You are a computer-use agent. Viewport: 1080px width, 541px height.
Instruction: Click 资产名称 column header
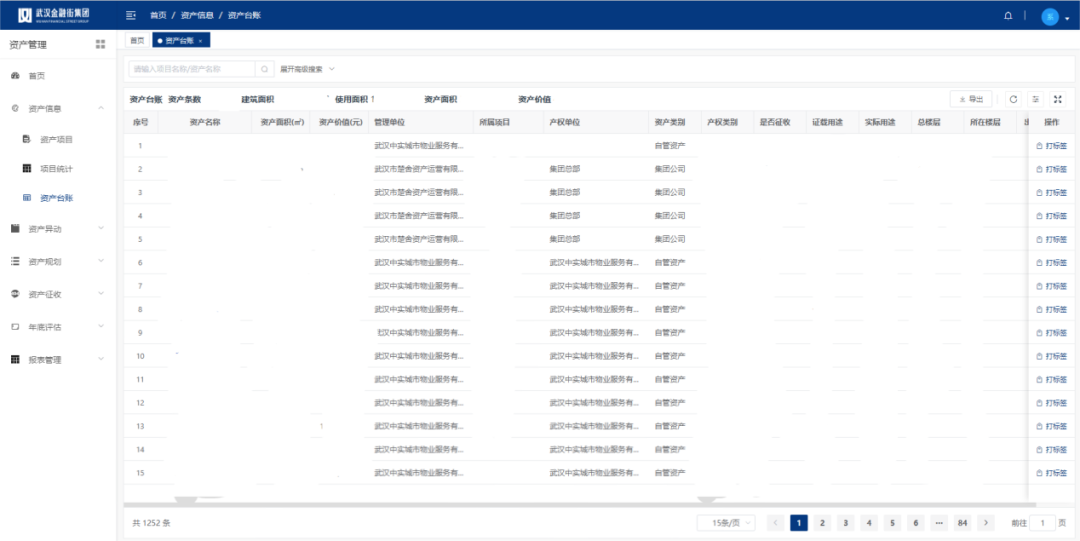tap(205, 122)
